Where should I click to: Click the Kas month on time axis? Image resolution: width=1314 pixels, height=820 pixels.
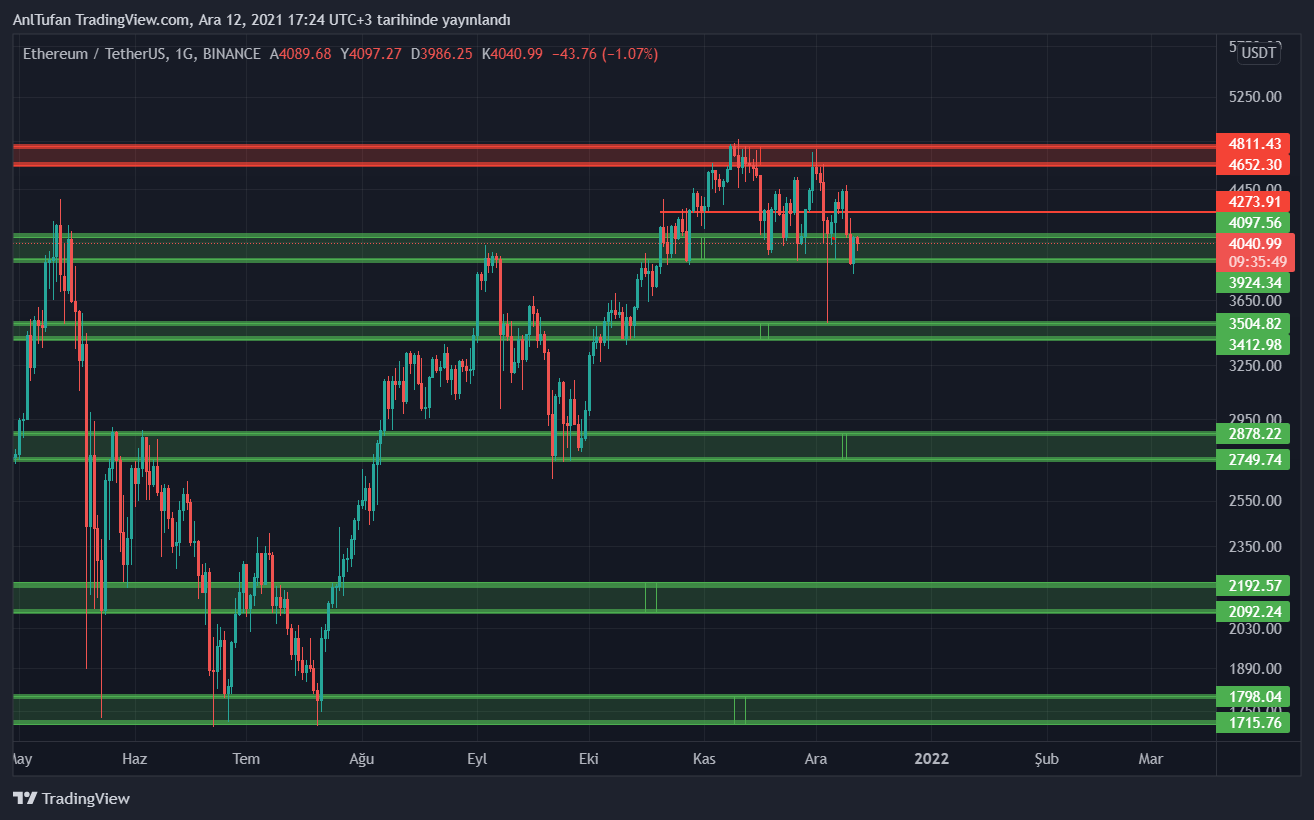[x=705, y=759]
